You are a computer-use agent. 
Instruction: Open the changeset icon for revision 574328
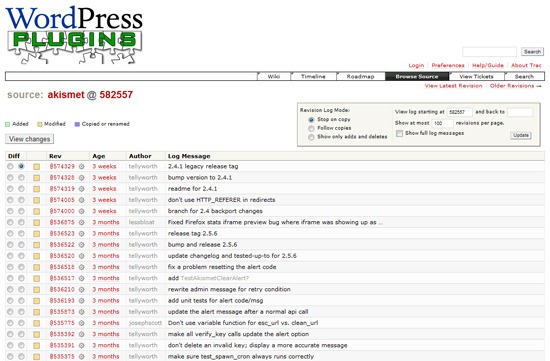[x=81, y=178]
